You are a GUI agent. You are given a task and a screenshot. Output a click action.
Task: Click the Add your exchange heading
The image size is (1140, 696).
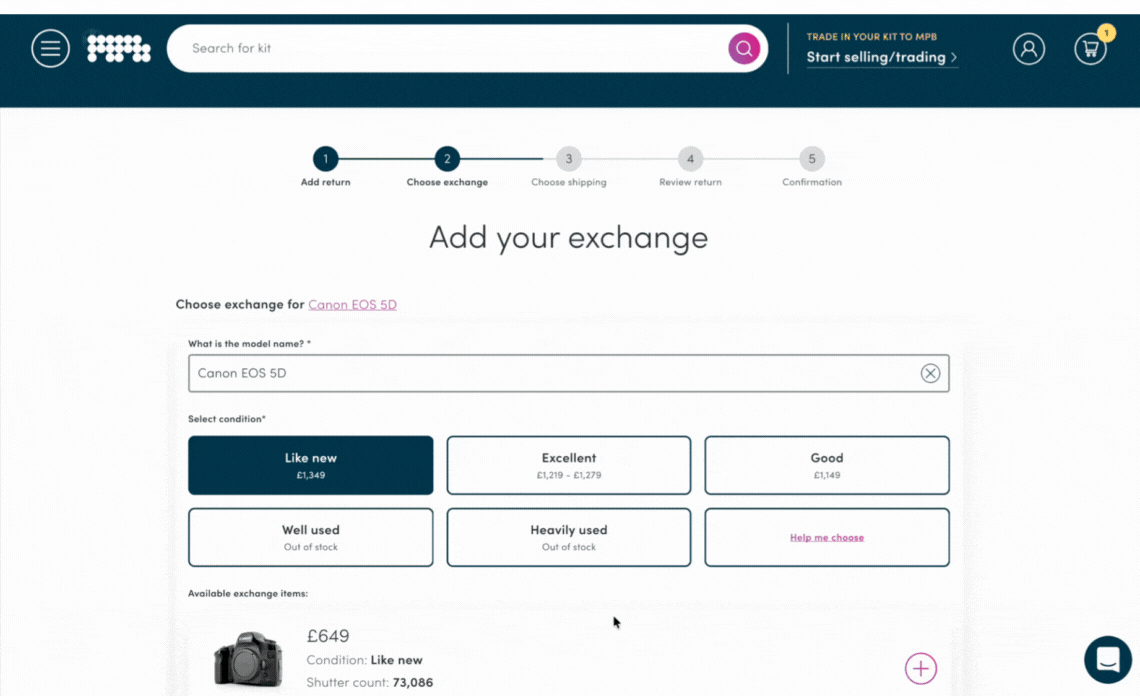pyautogui.click(x=569, y=237)
